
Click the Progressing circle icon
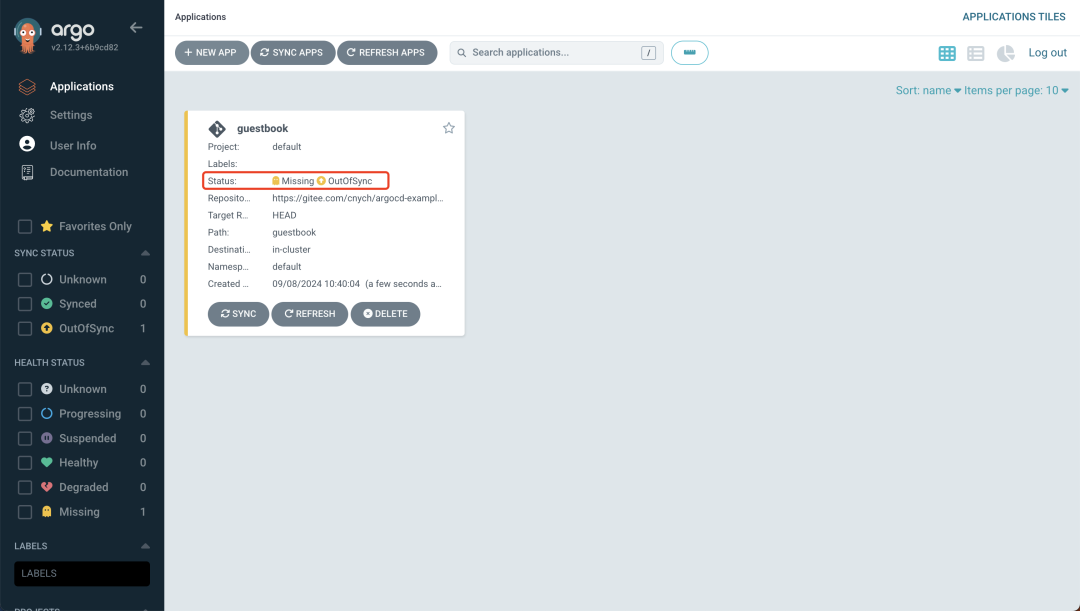point(47,414)
